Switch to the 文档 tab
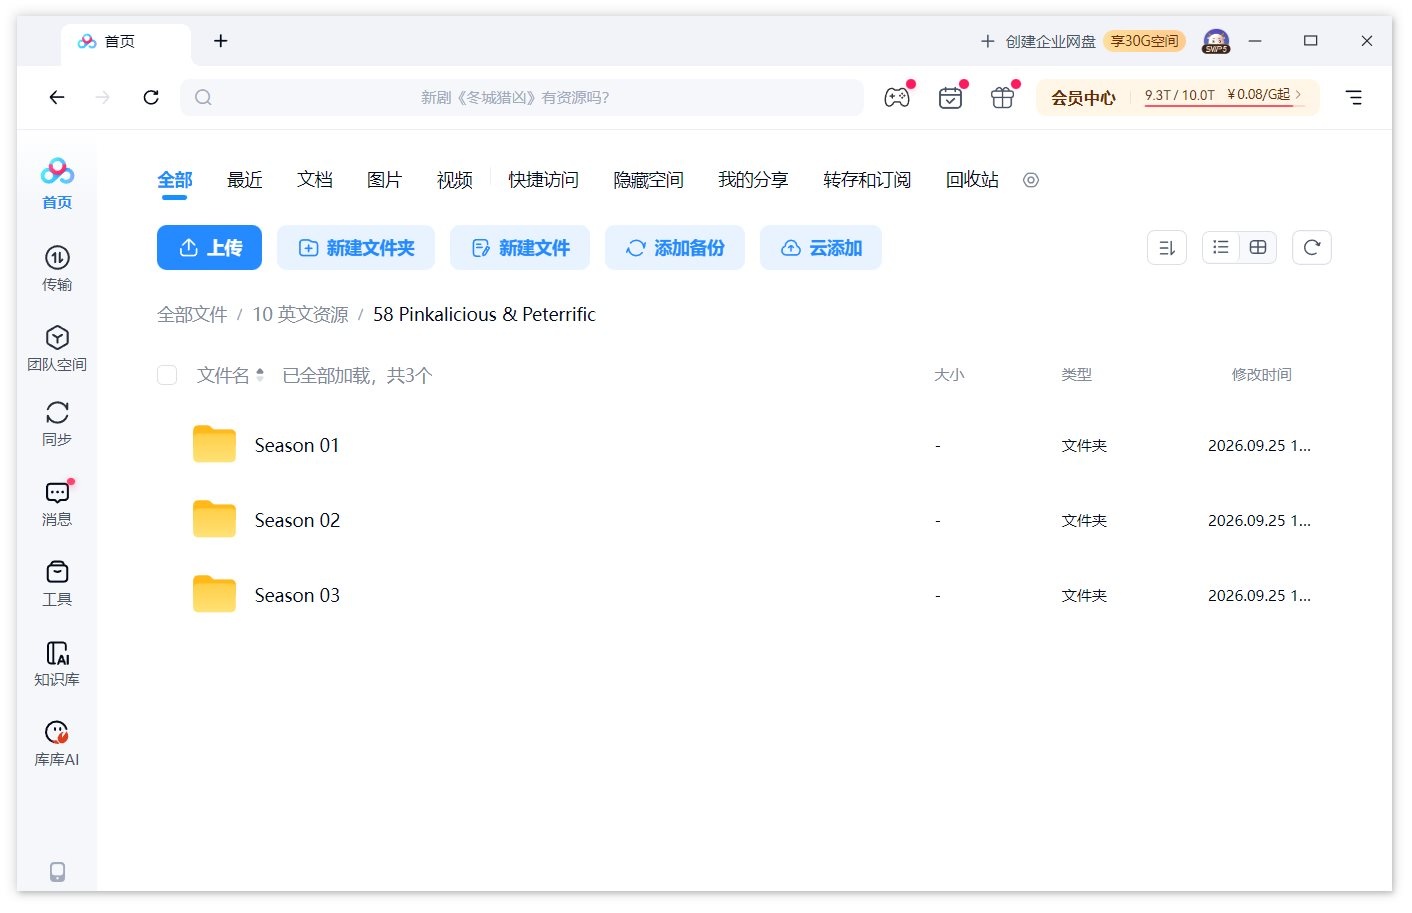1412x913 pixels. pyautogui.click(x=315, y=180)
